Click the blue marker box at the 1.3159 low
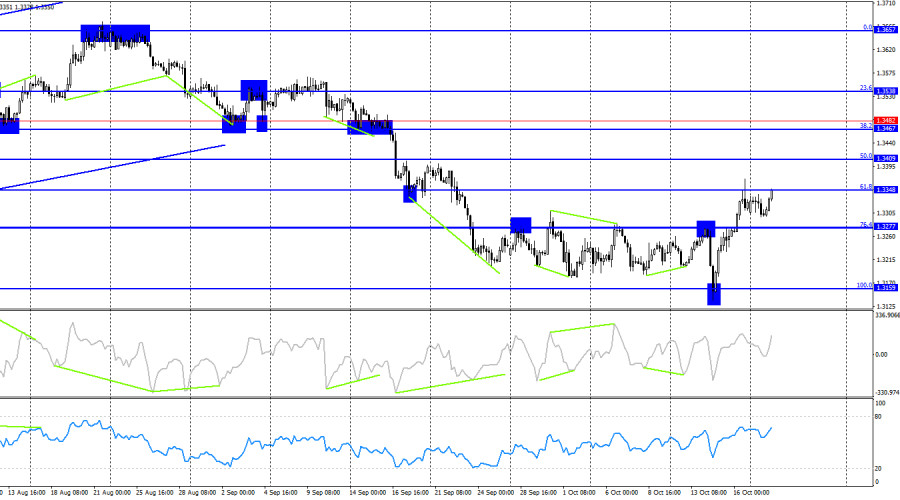Image resolution: width=900 pixels, height=500 pixels. [713, 294]
